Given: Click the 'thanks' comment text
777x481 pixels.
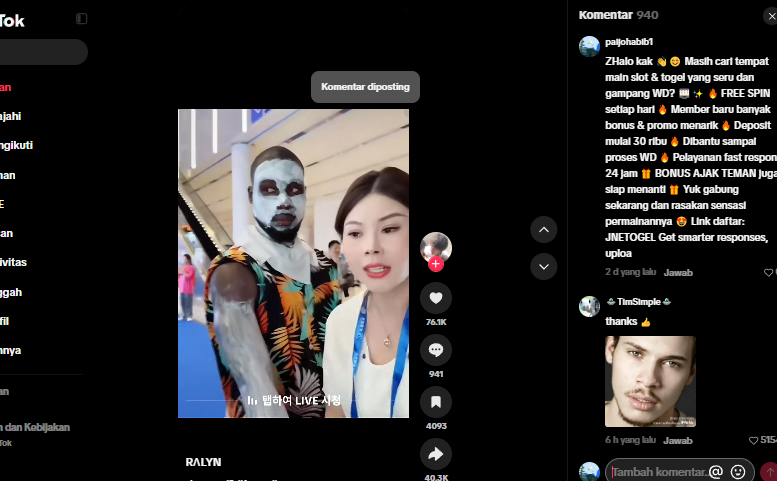Looking at the screenshot, I should pos(627,321).
